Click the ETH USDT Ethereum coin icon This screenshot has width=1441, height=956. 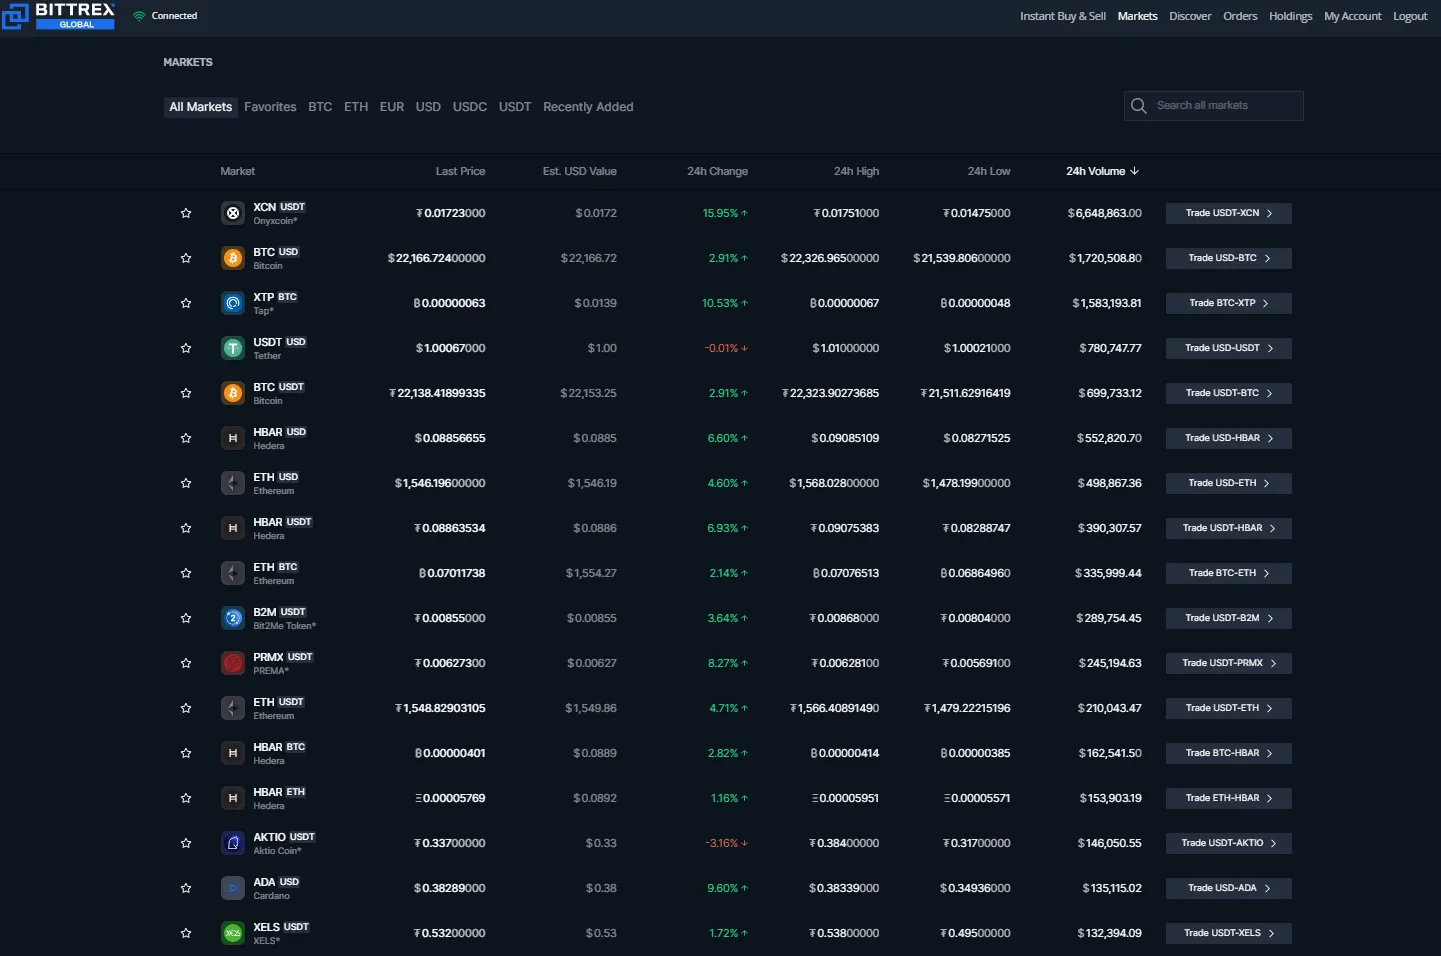[x=233, y=708]
